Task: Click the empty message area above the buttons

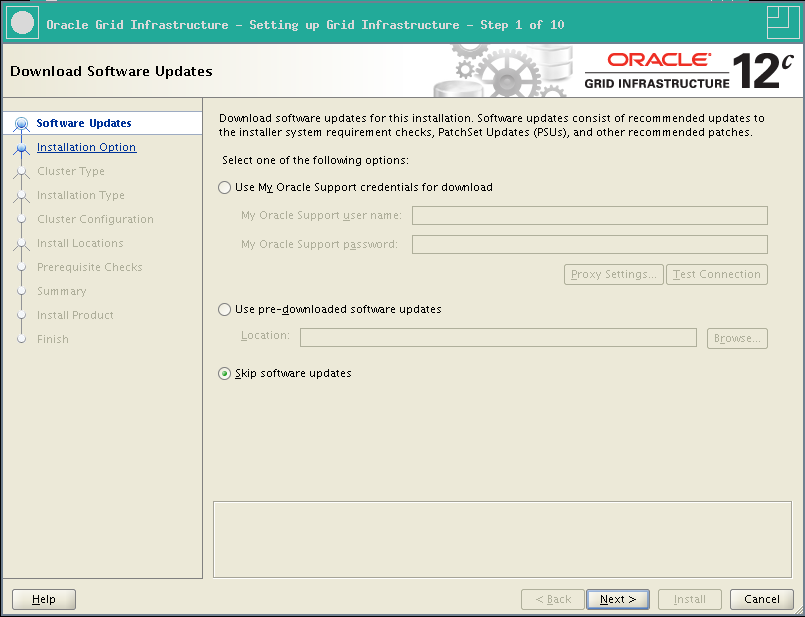Action: click(x=502, y=539)
